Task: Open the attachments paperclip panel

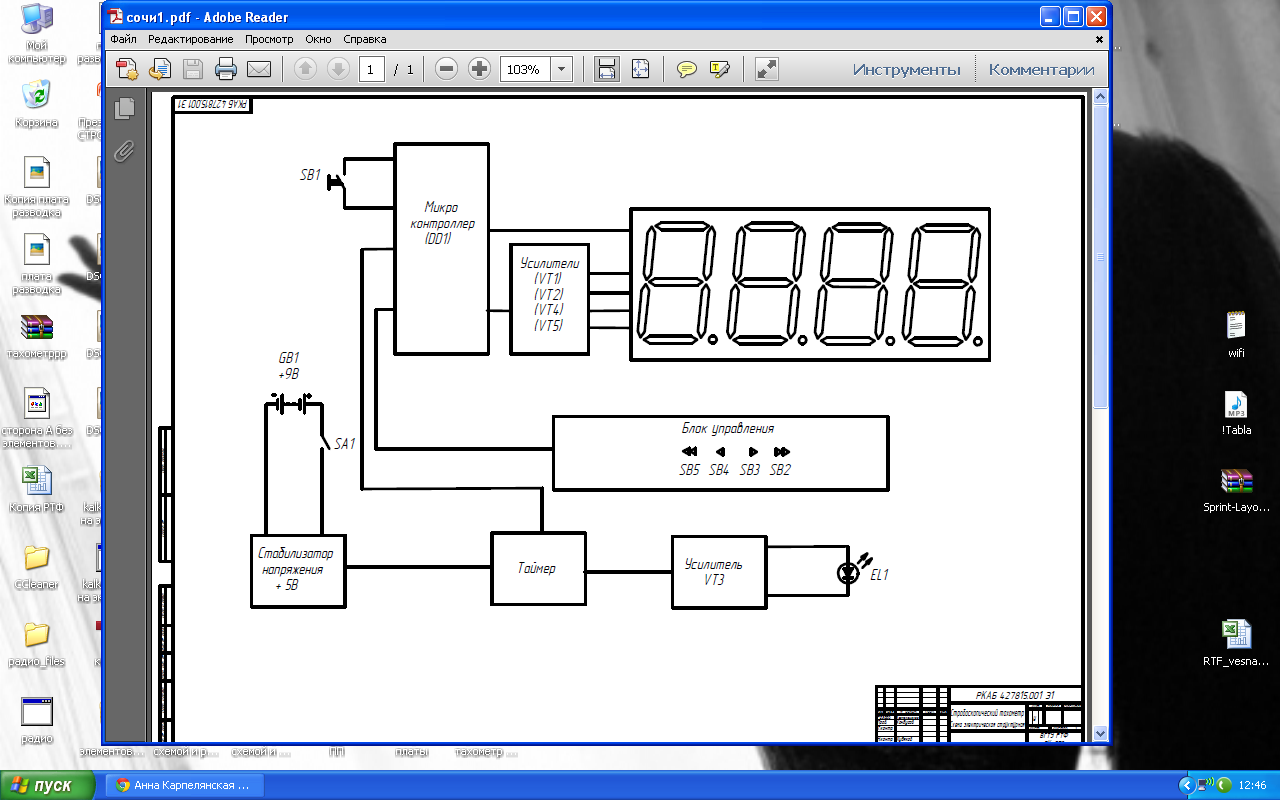Action: [125, 150]
